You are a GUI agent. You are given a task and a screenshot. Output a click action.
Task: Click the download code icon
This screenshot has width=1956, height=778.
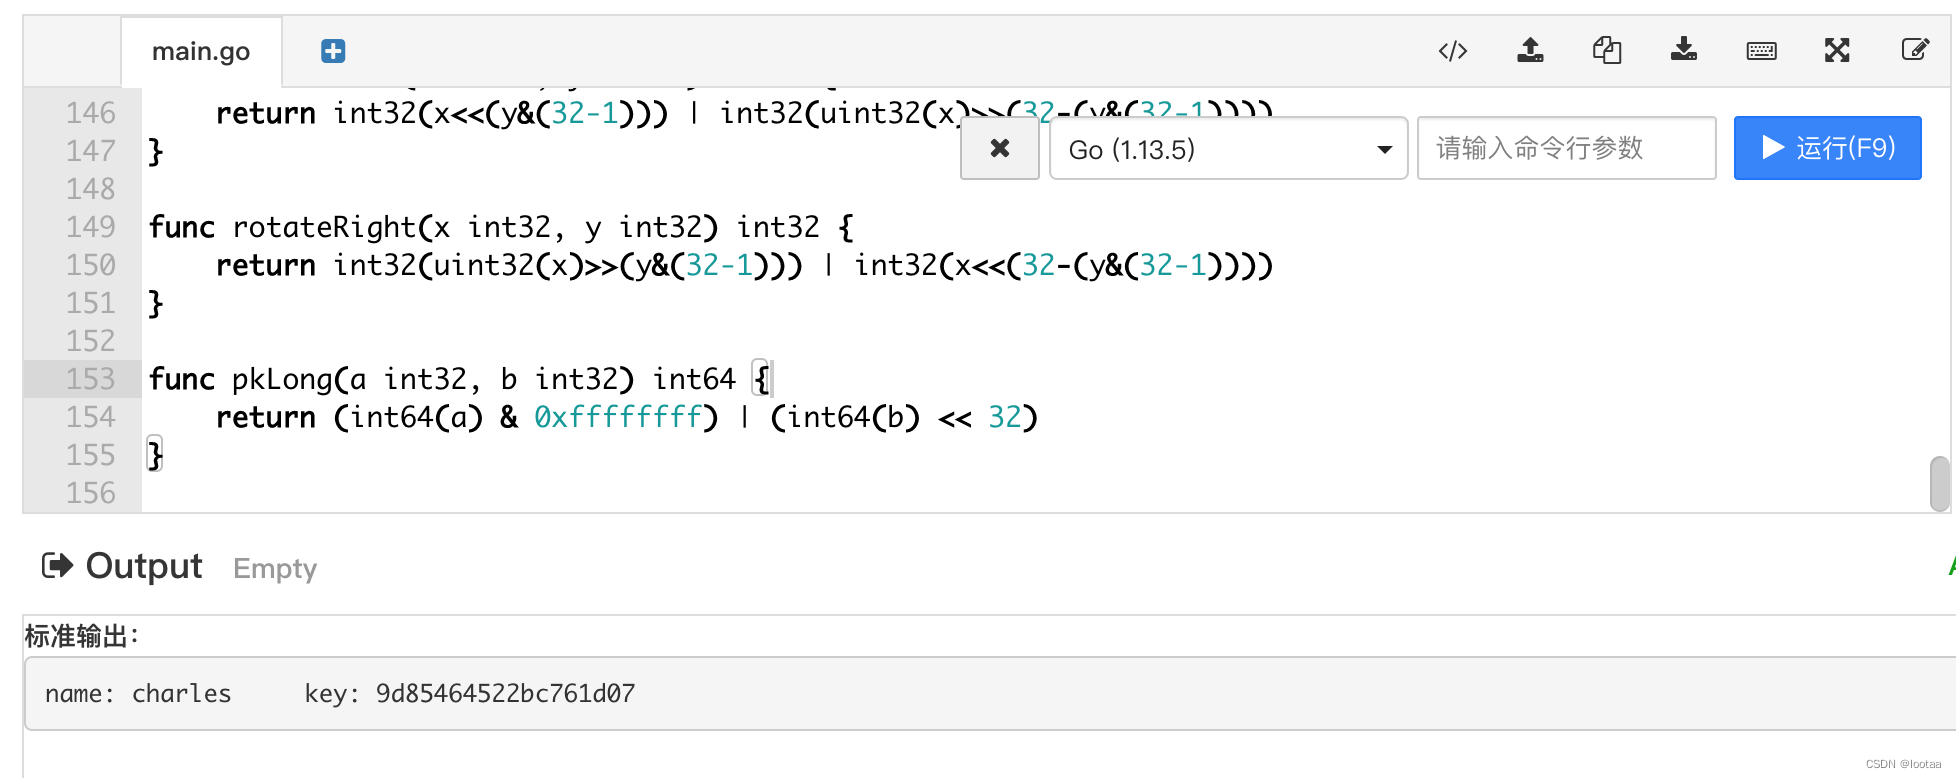click(x=1684, y=50)
